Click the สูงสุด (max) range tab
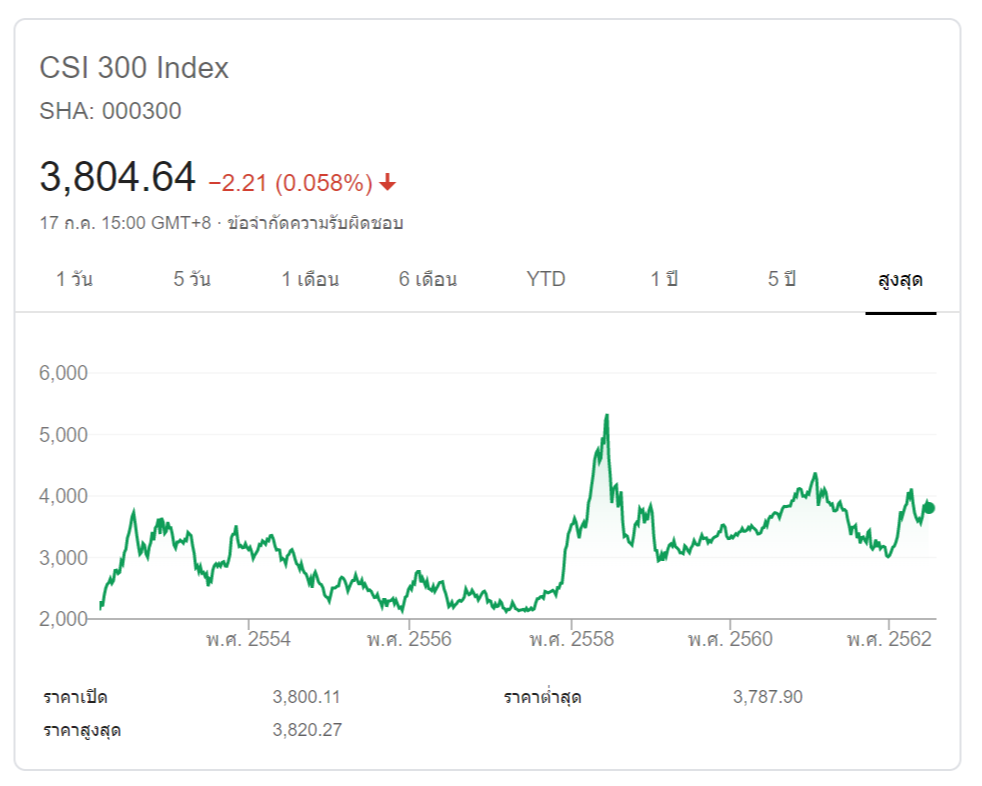Viewport: 982px width, 786px height. pos(900,280)
